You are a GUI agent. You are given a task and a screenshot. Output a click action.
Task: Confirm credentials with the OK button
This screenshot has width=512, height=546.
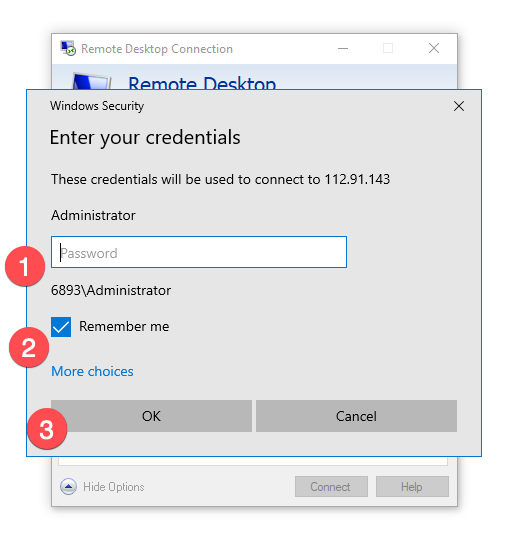152,416
